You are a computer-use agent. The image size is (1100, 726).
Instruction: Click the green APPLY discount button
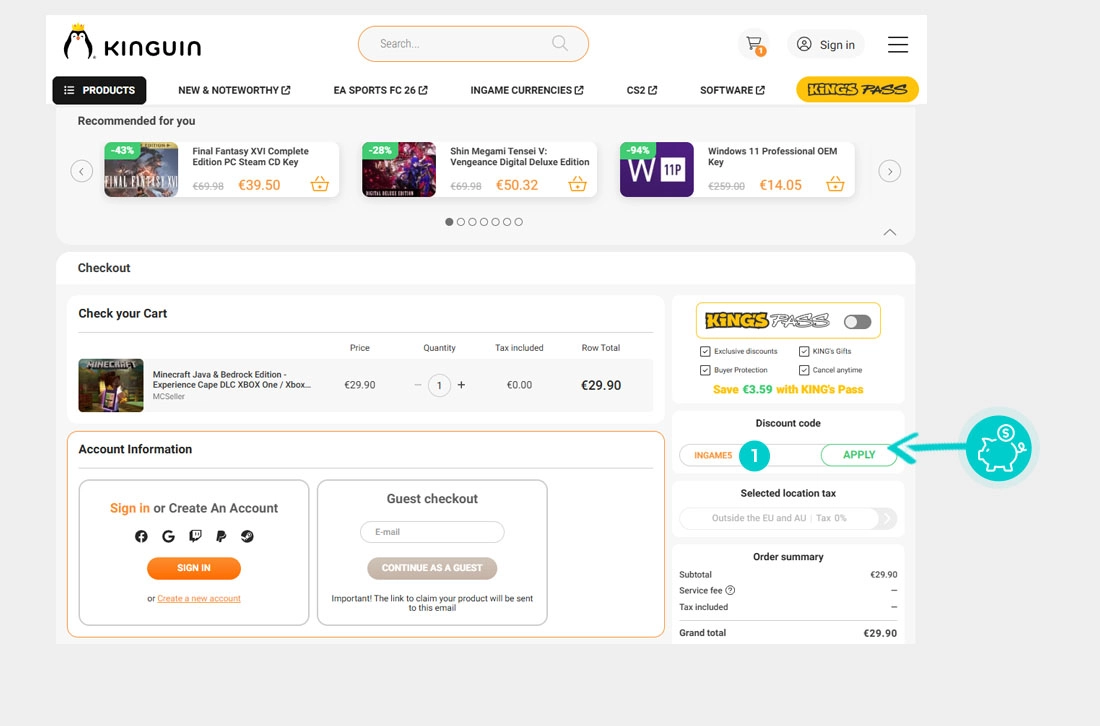click(858, 455)
